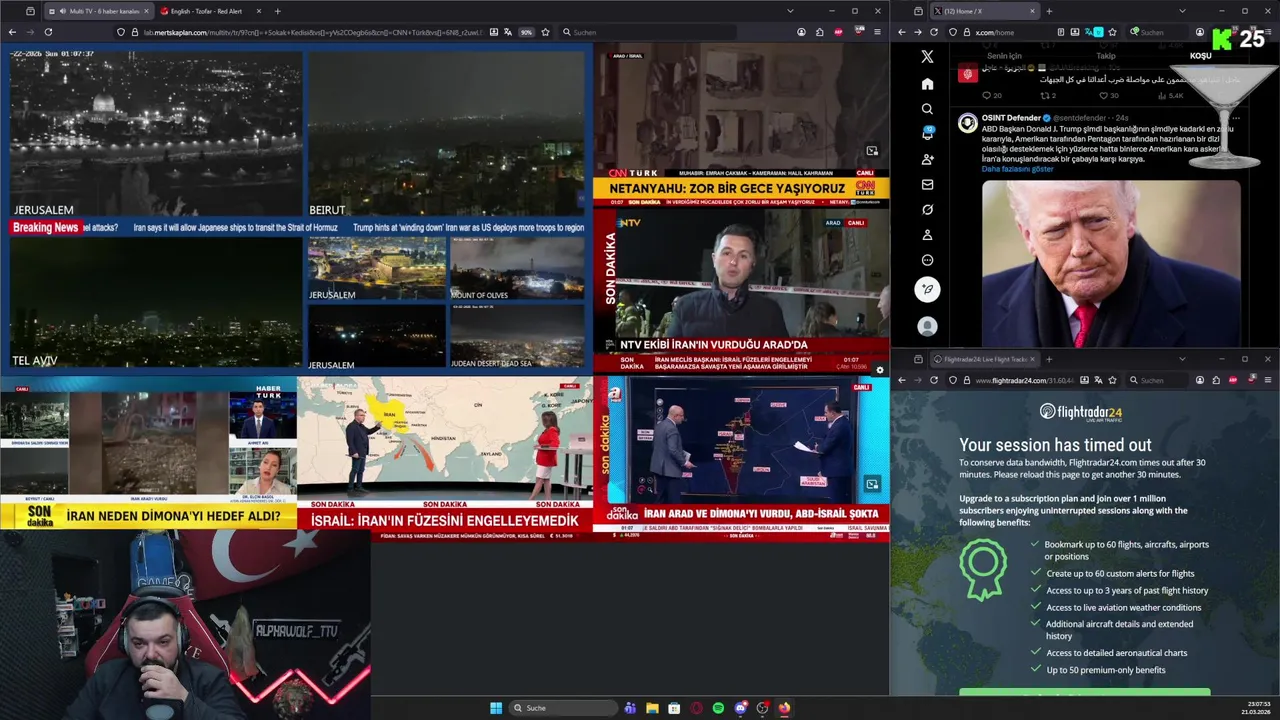Open new tab in Flightradar24 window
The width and height of the screenshot is (1280, 720).
pyautogui.click(x=1049, y=359)
